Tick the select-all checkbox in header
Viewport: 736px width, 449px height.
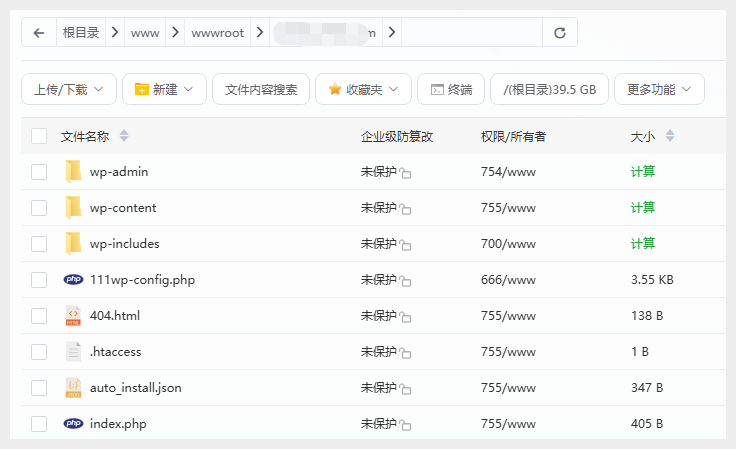point(39,136)
